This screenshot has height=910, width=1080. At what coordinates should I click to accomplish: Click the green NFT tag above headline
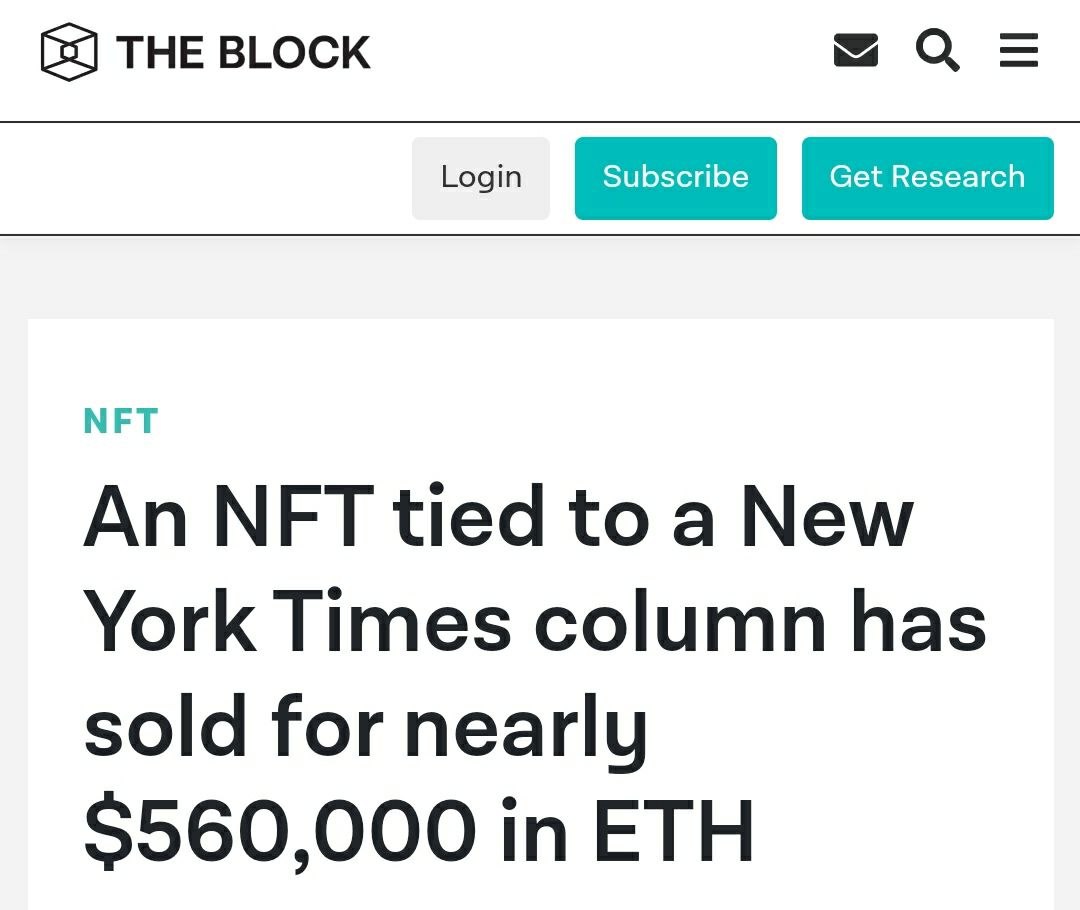(x=121, y=421)
